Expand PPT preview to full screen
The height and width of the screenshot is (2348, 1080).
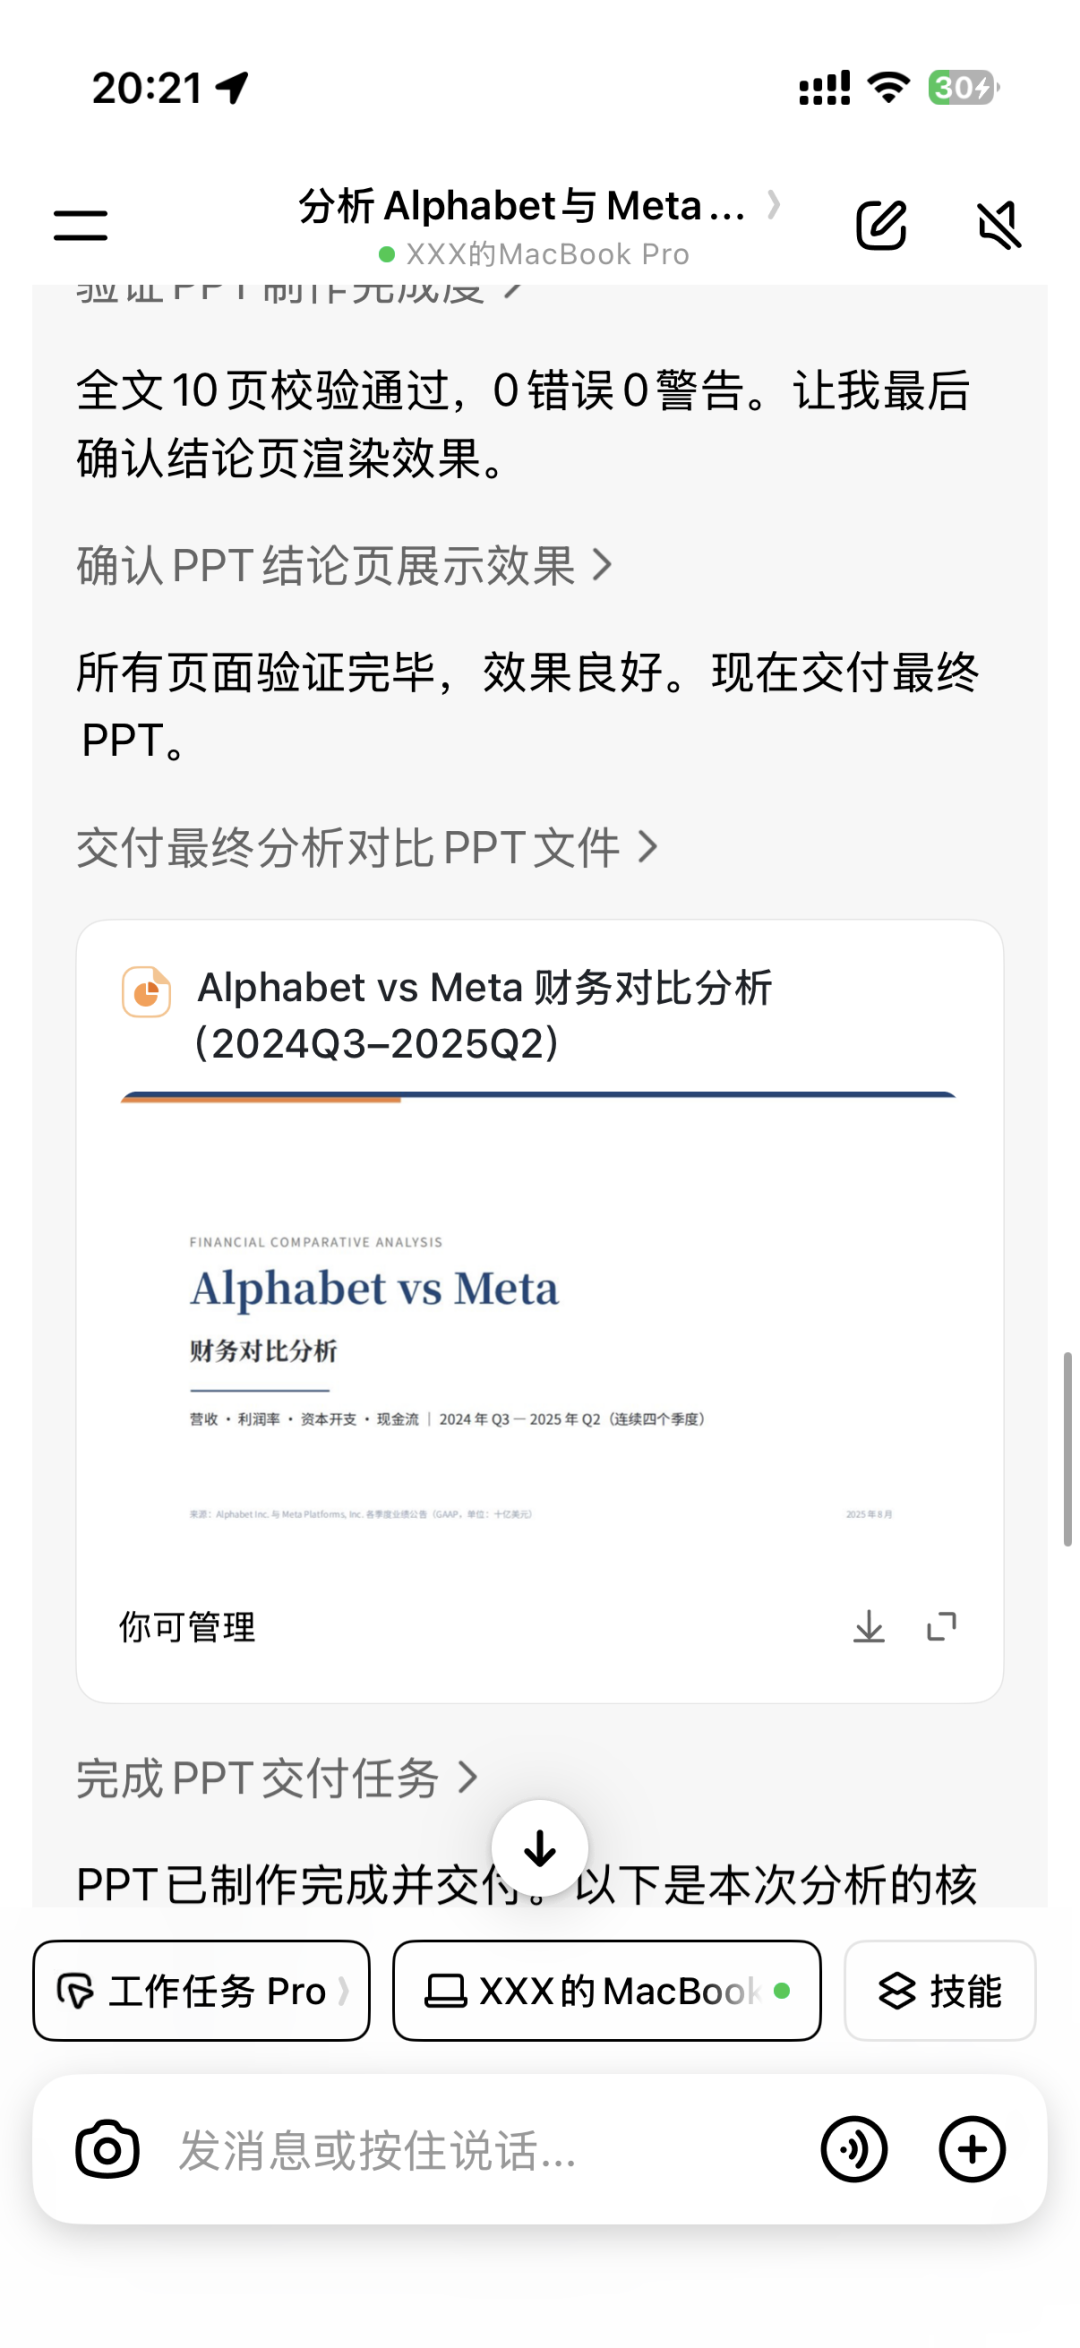941,1627
